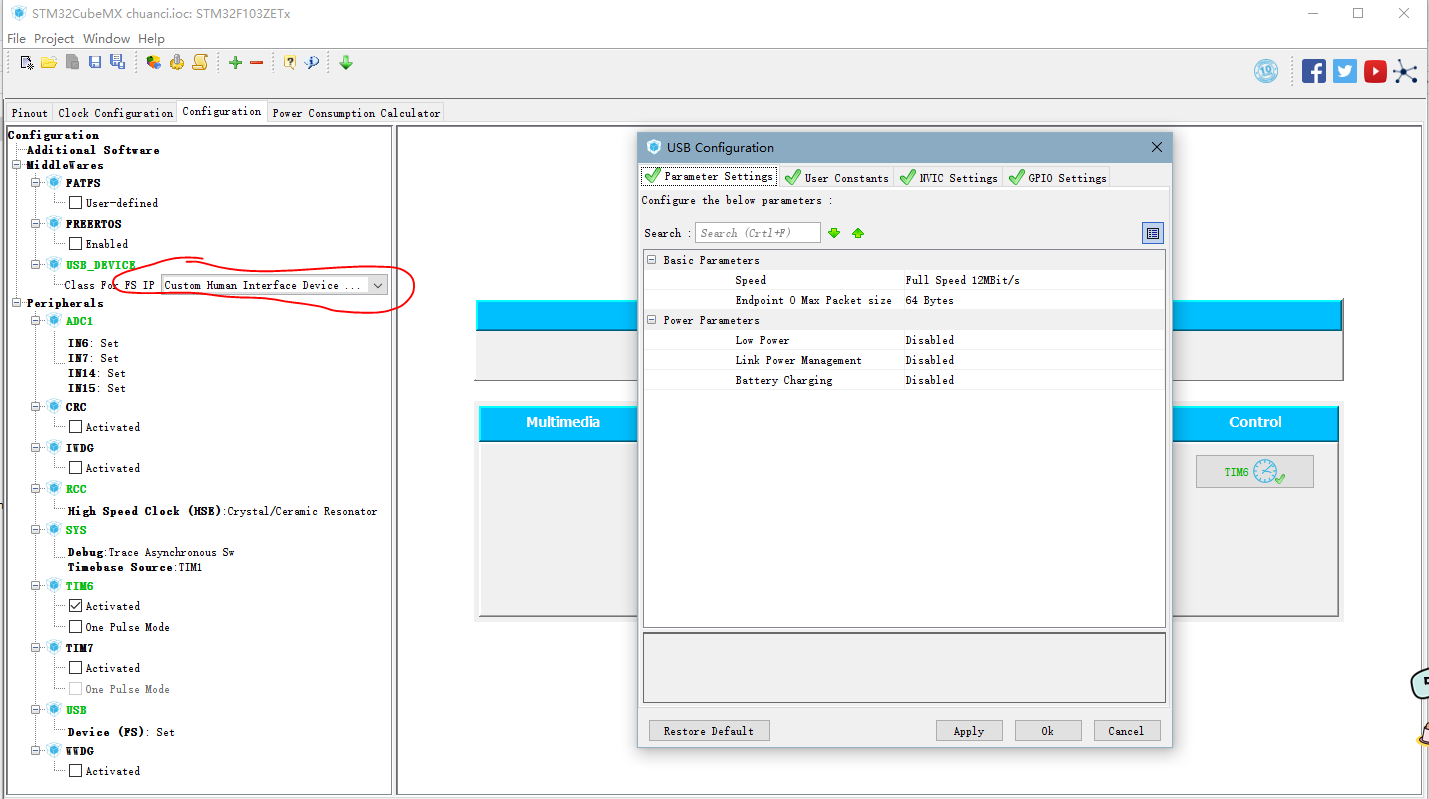1429x799 pixels.
Task: Click the yellow scroll toolbar icon
Action: pyautogui.click(x=200, y=62)
